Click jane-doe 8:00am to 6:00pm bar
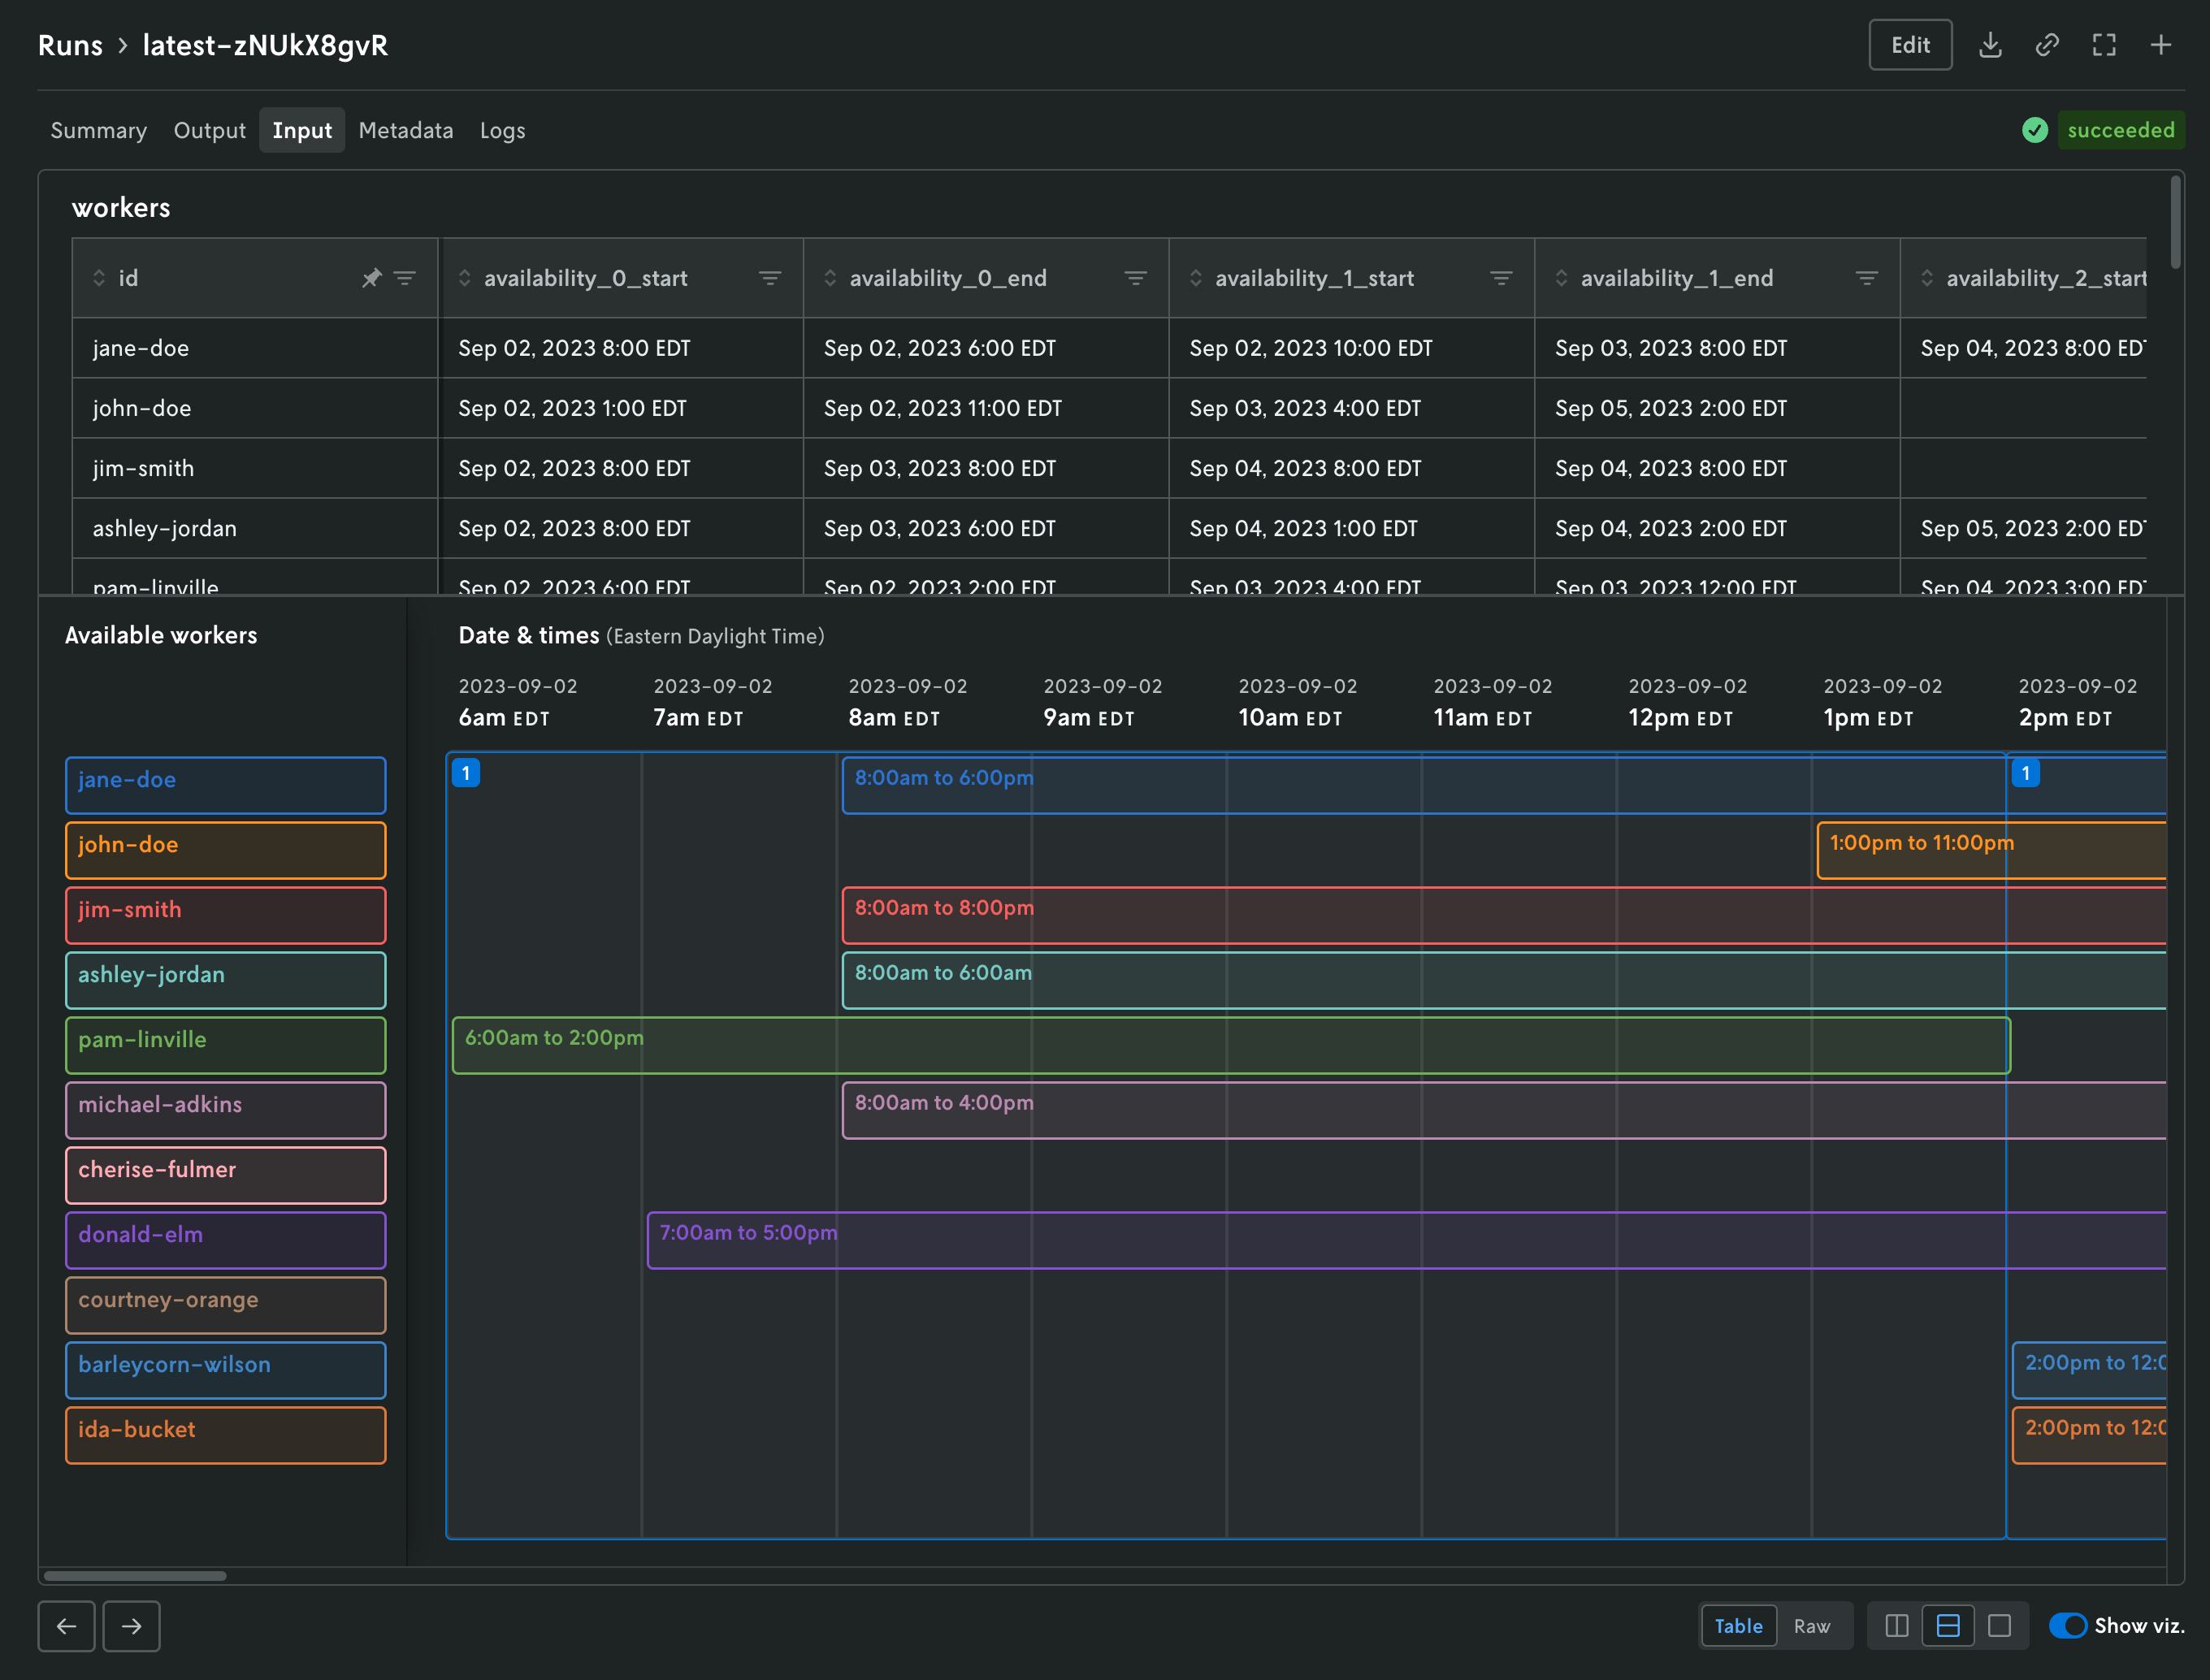Screen dimensions: 2210x1680 pyautogui.click(x=1504, y=785)
